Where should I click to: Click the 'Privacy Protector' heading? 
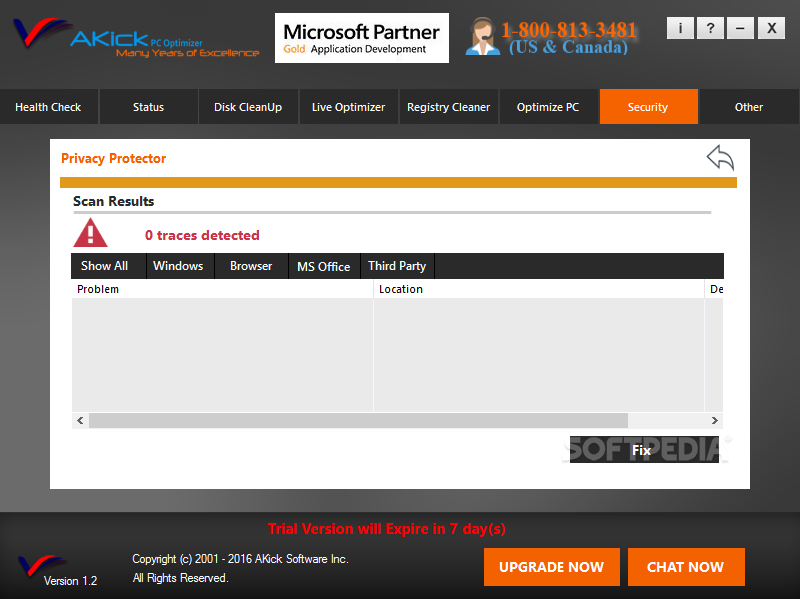[113, 158]
